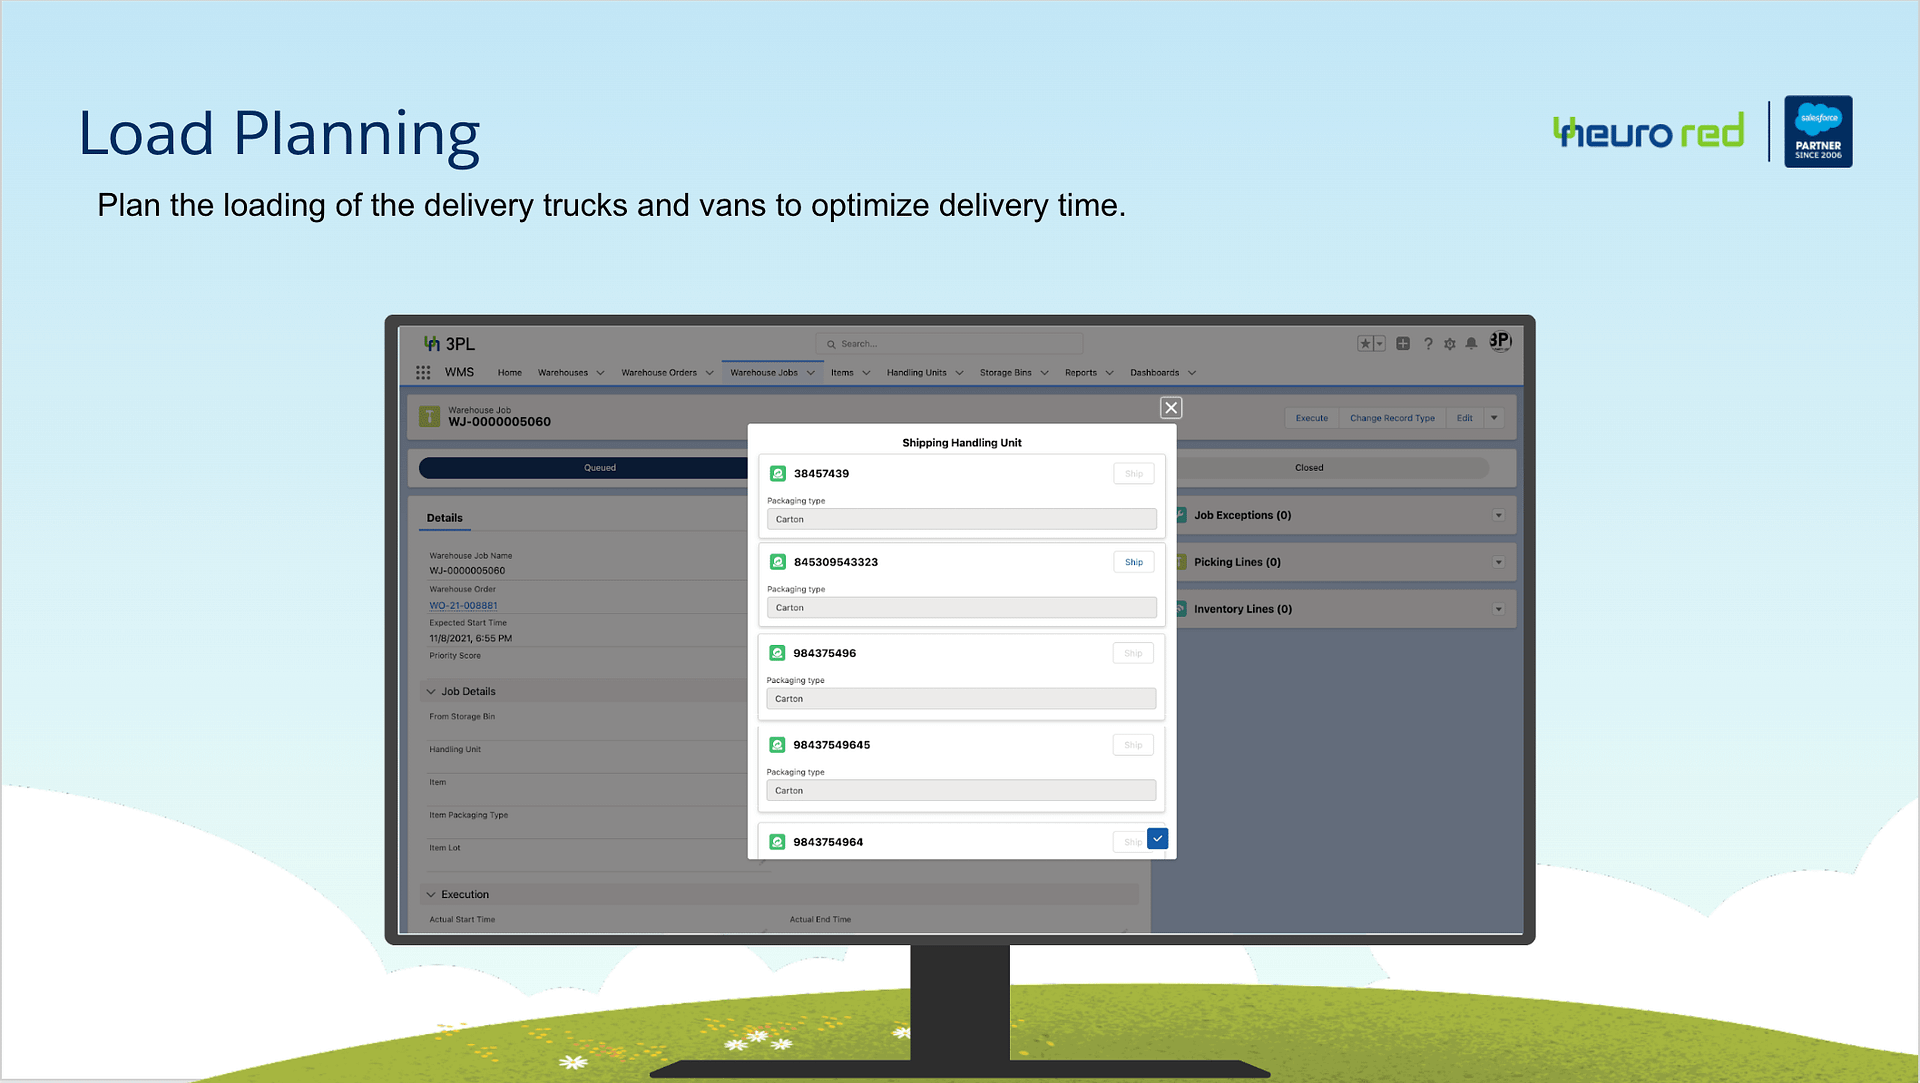Click the handling unit icon for 98437549645

pos(777,745)
